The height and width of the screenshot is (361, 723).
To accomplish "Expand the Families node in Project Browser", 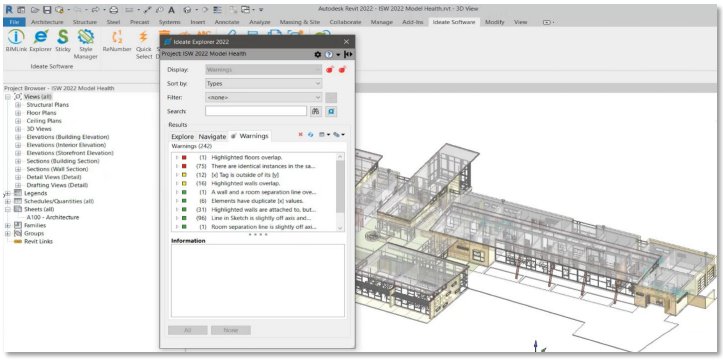I will click(x=7, y=225).
